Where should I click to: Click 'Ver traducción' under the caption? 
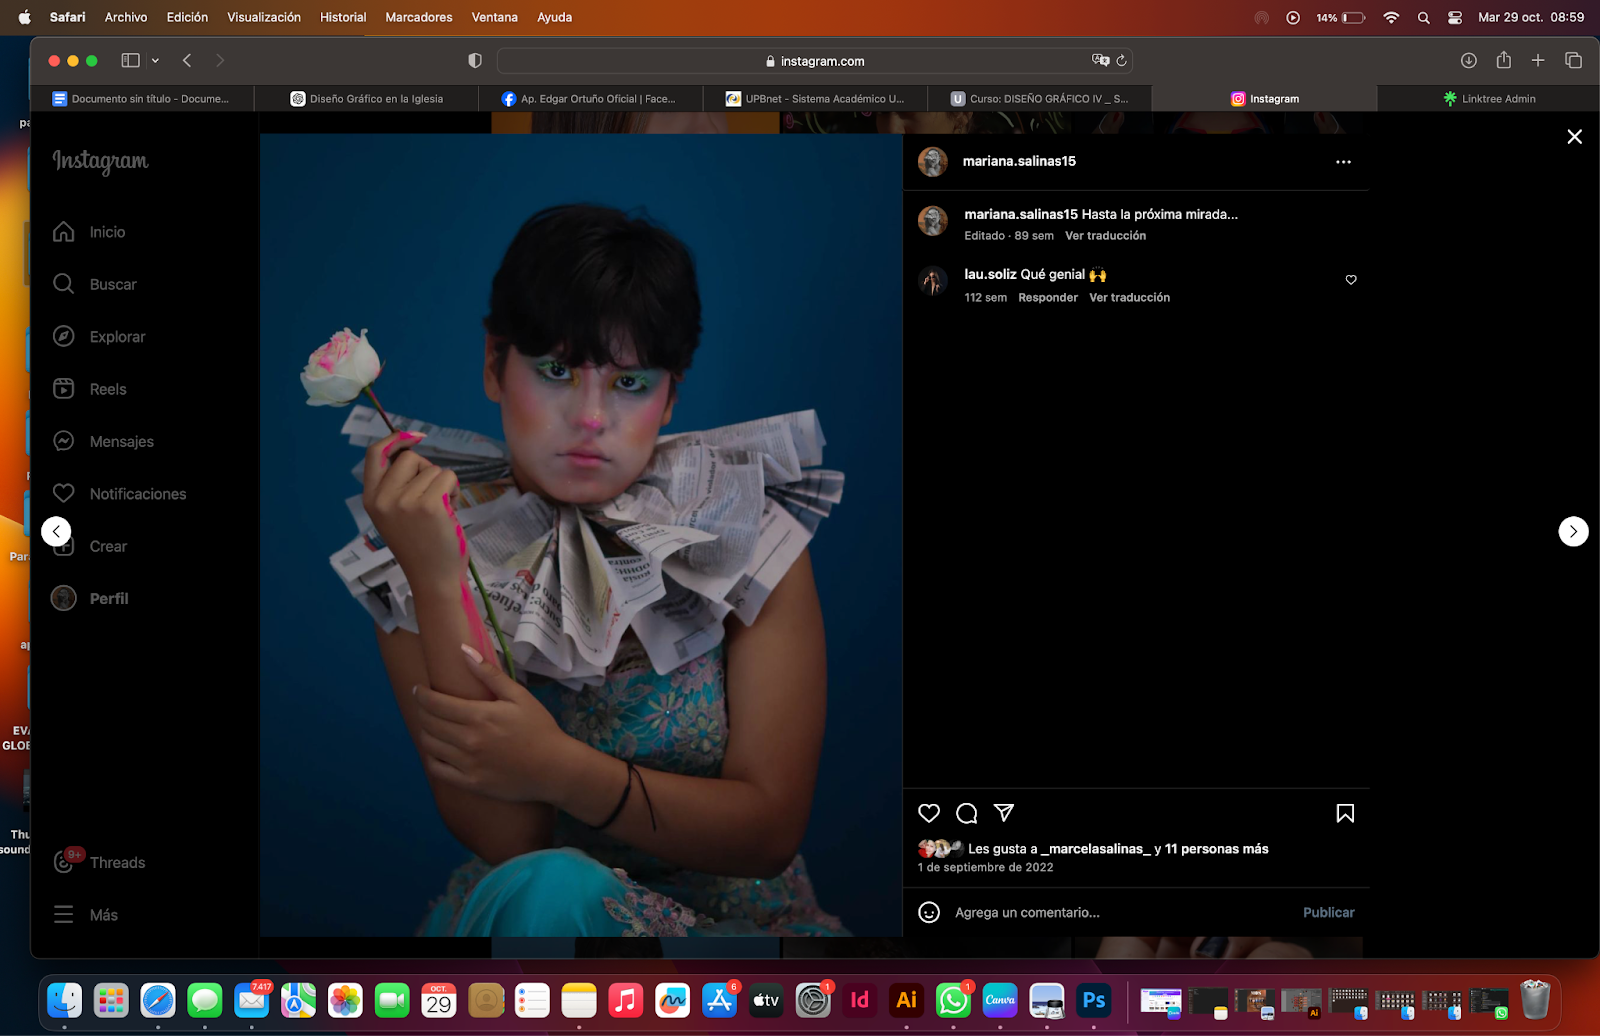point(1105,236)
